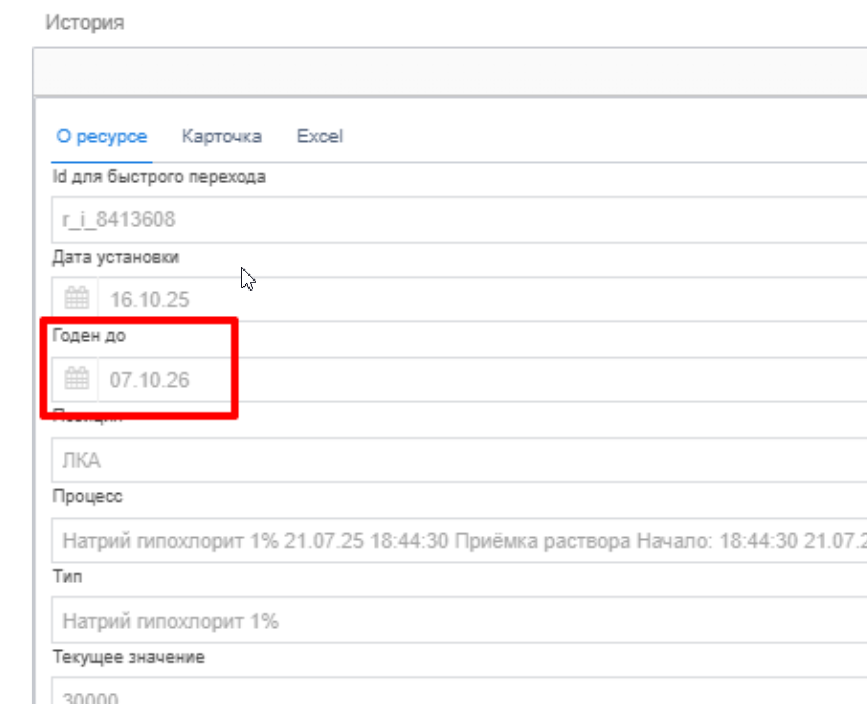Click the Процесс field
Image resolution: width=867 pixels, height=704 pixels.
(x=459, y=540)
